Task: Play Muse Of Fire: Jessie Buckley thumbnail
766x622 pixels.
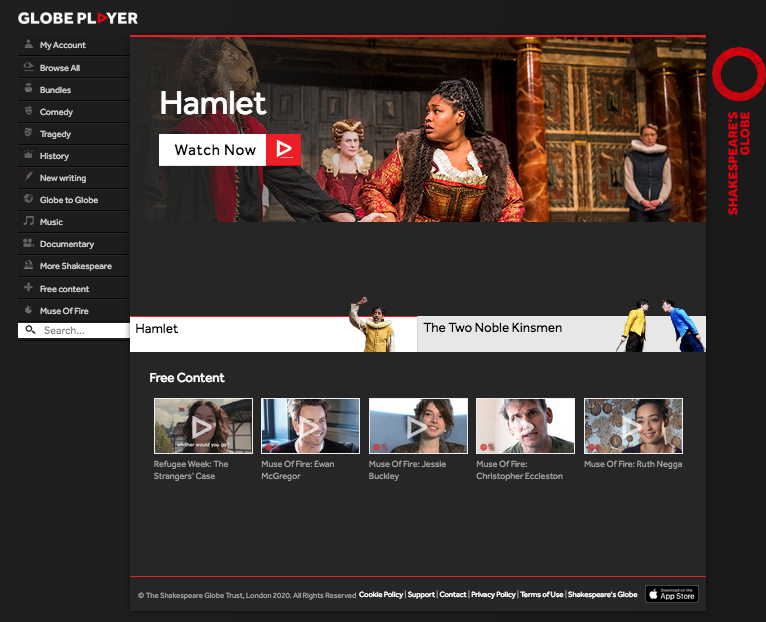Action: [x=418, y=426]
